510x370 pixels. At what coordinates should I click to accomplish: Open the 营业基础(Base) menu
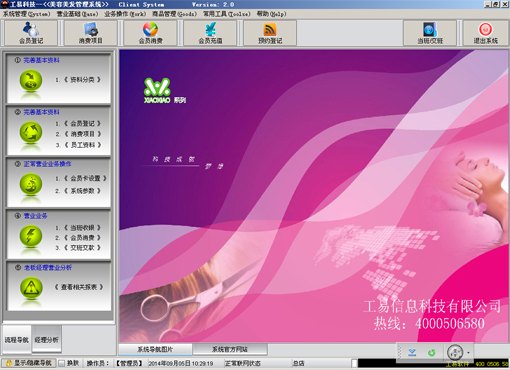tap(77, 14)
